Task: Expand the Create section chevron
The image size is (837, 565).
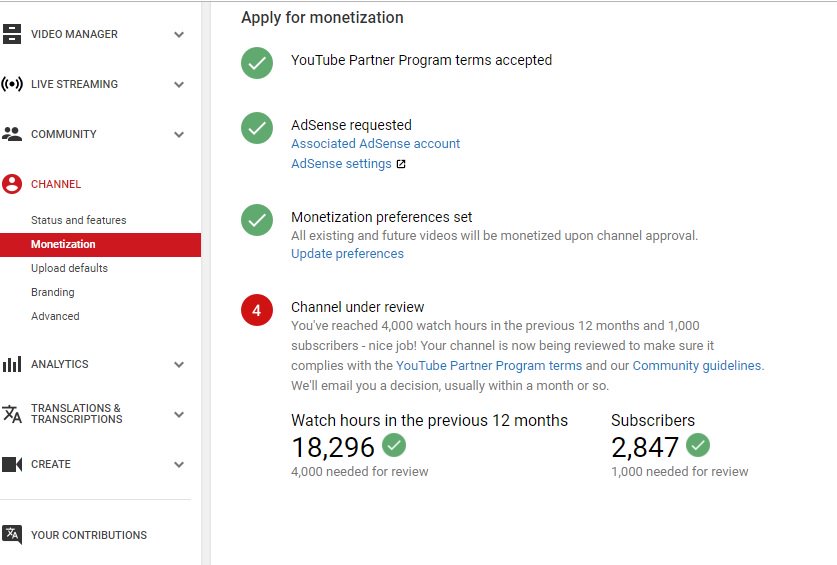Action: coord(179,465)
